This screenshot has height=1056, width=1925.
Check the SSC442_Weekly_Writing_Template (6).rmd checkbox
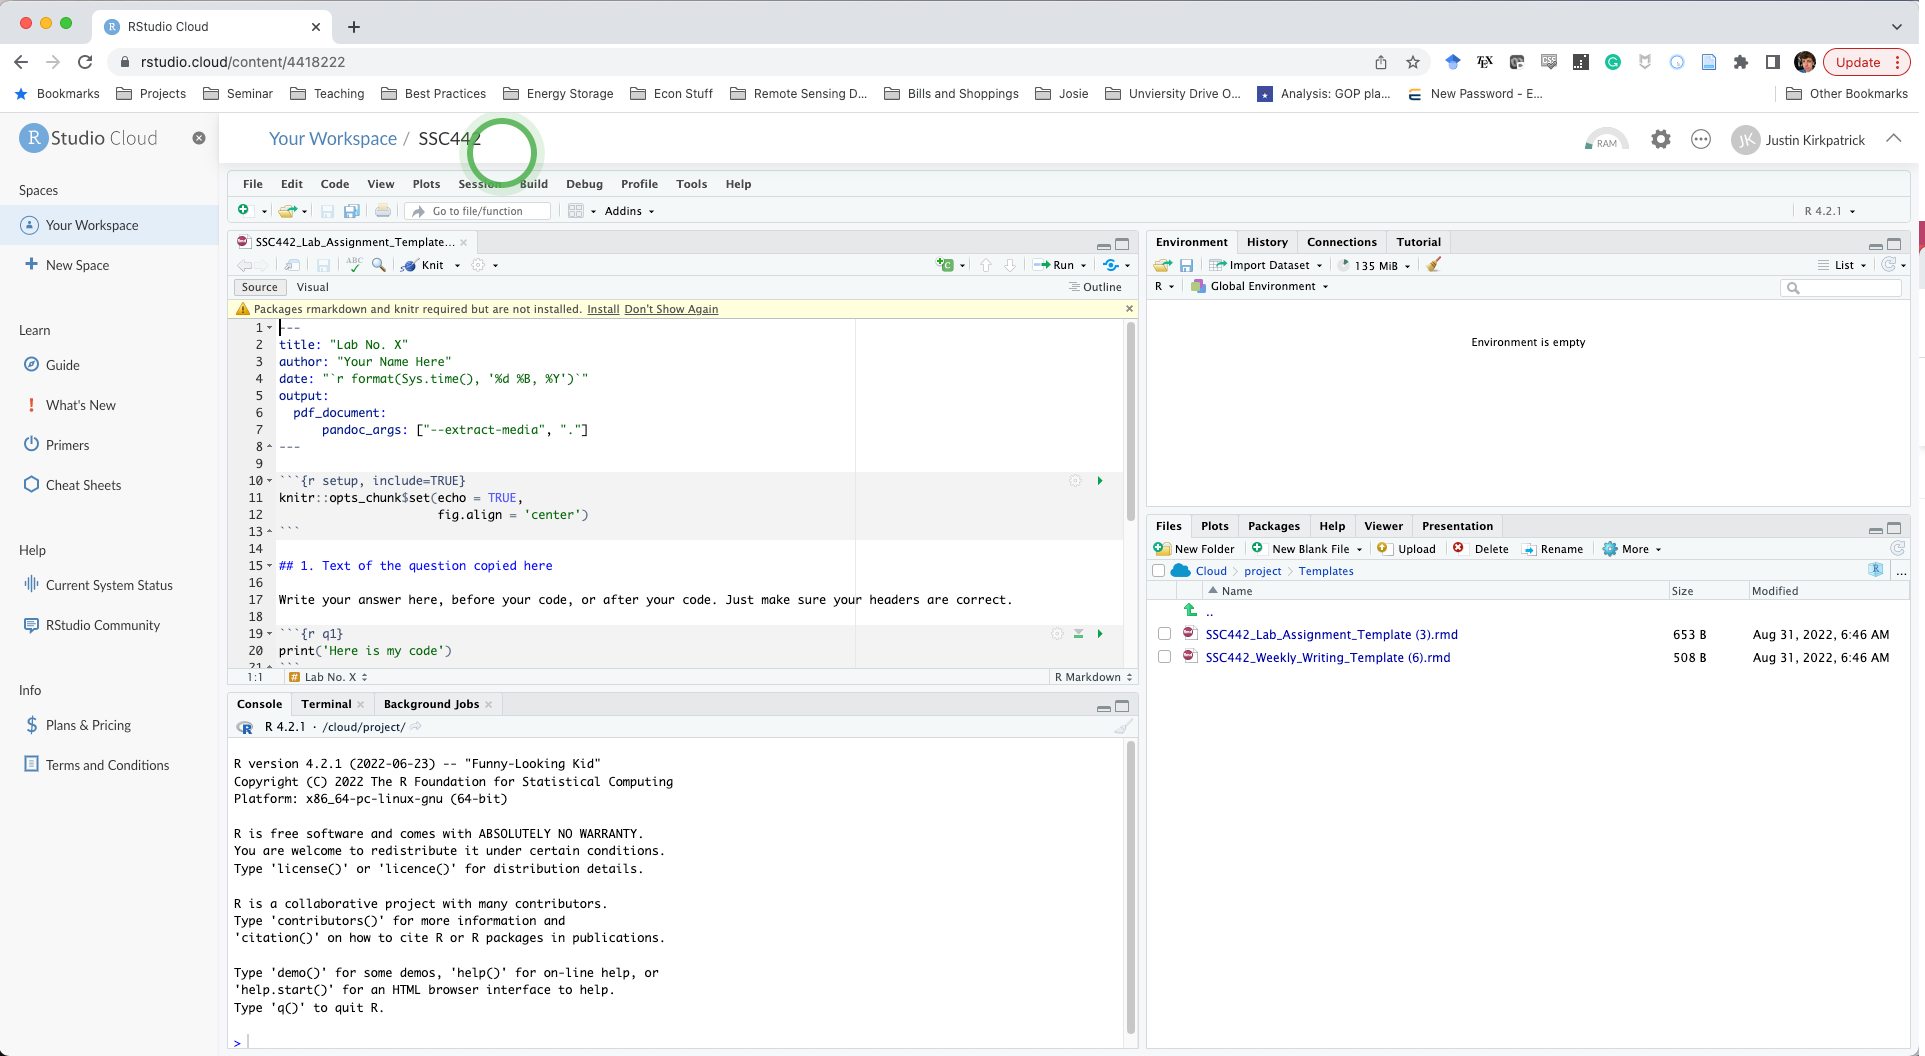pyautogui.click(x=1164, y=657)
